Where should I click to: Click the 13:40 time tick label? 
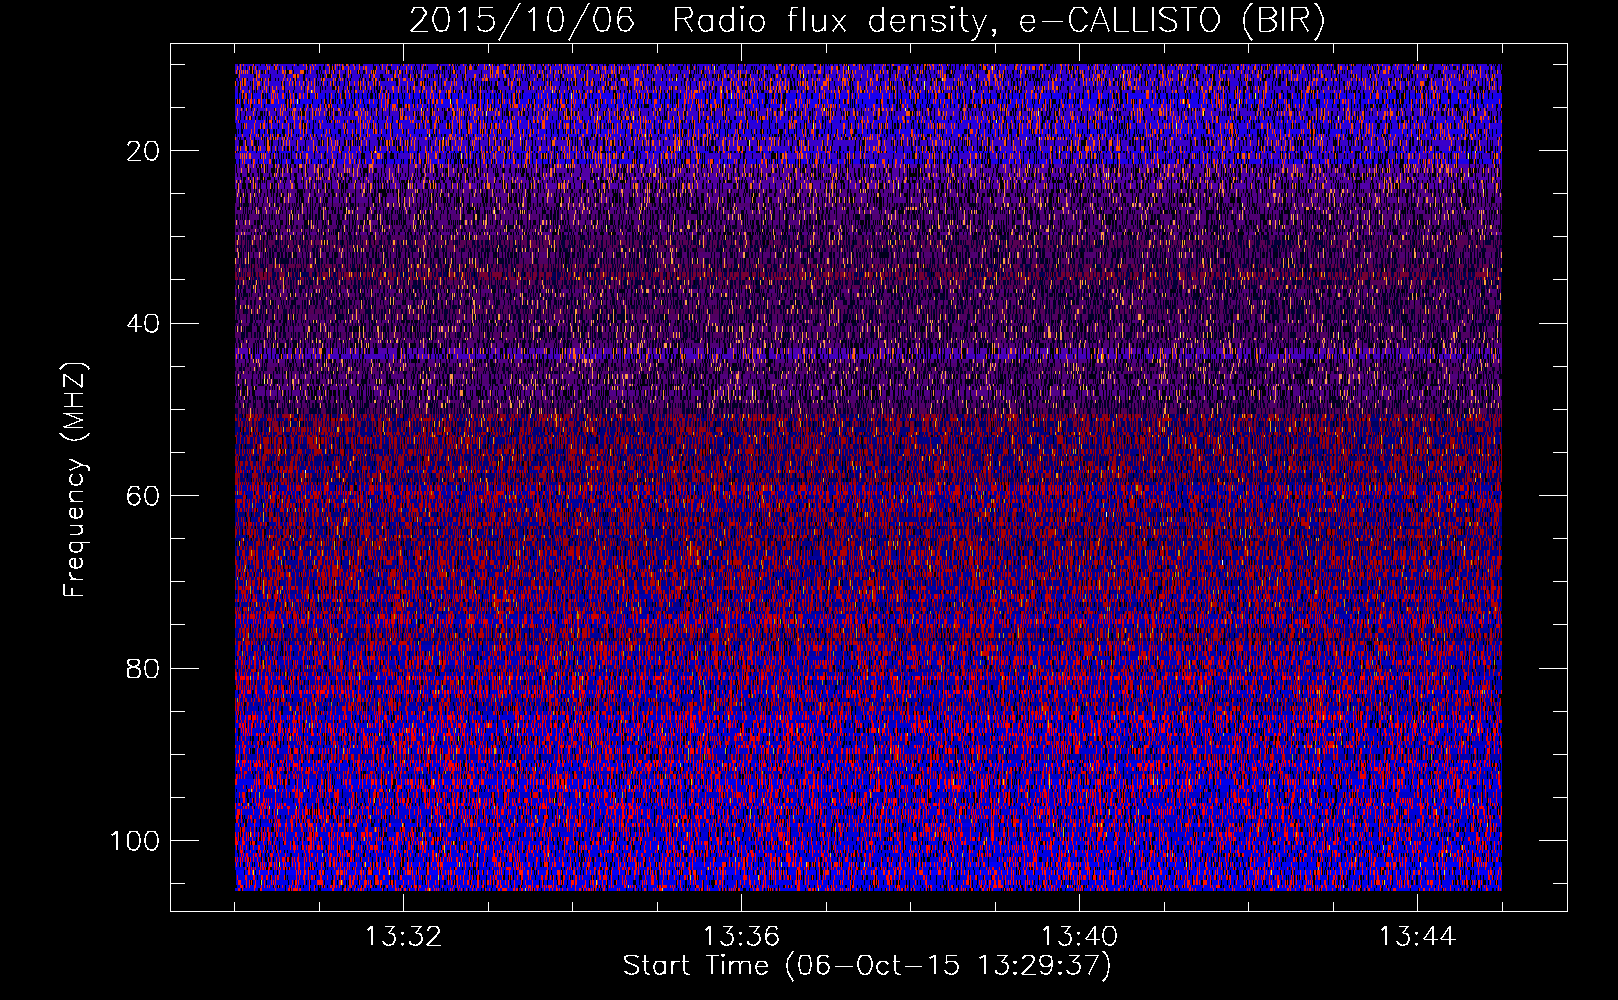[1079, 937]
